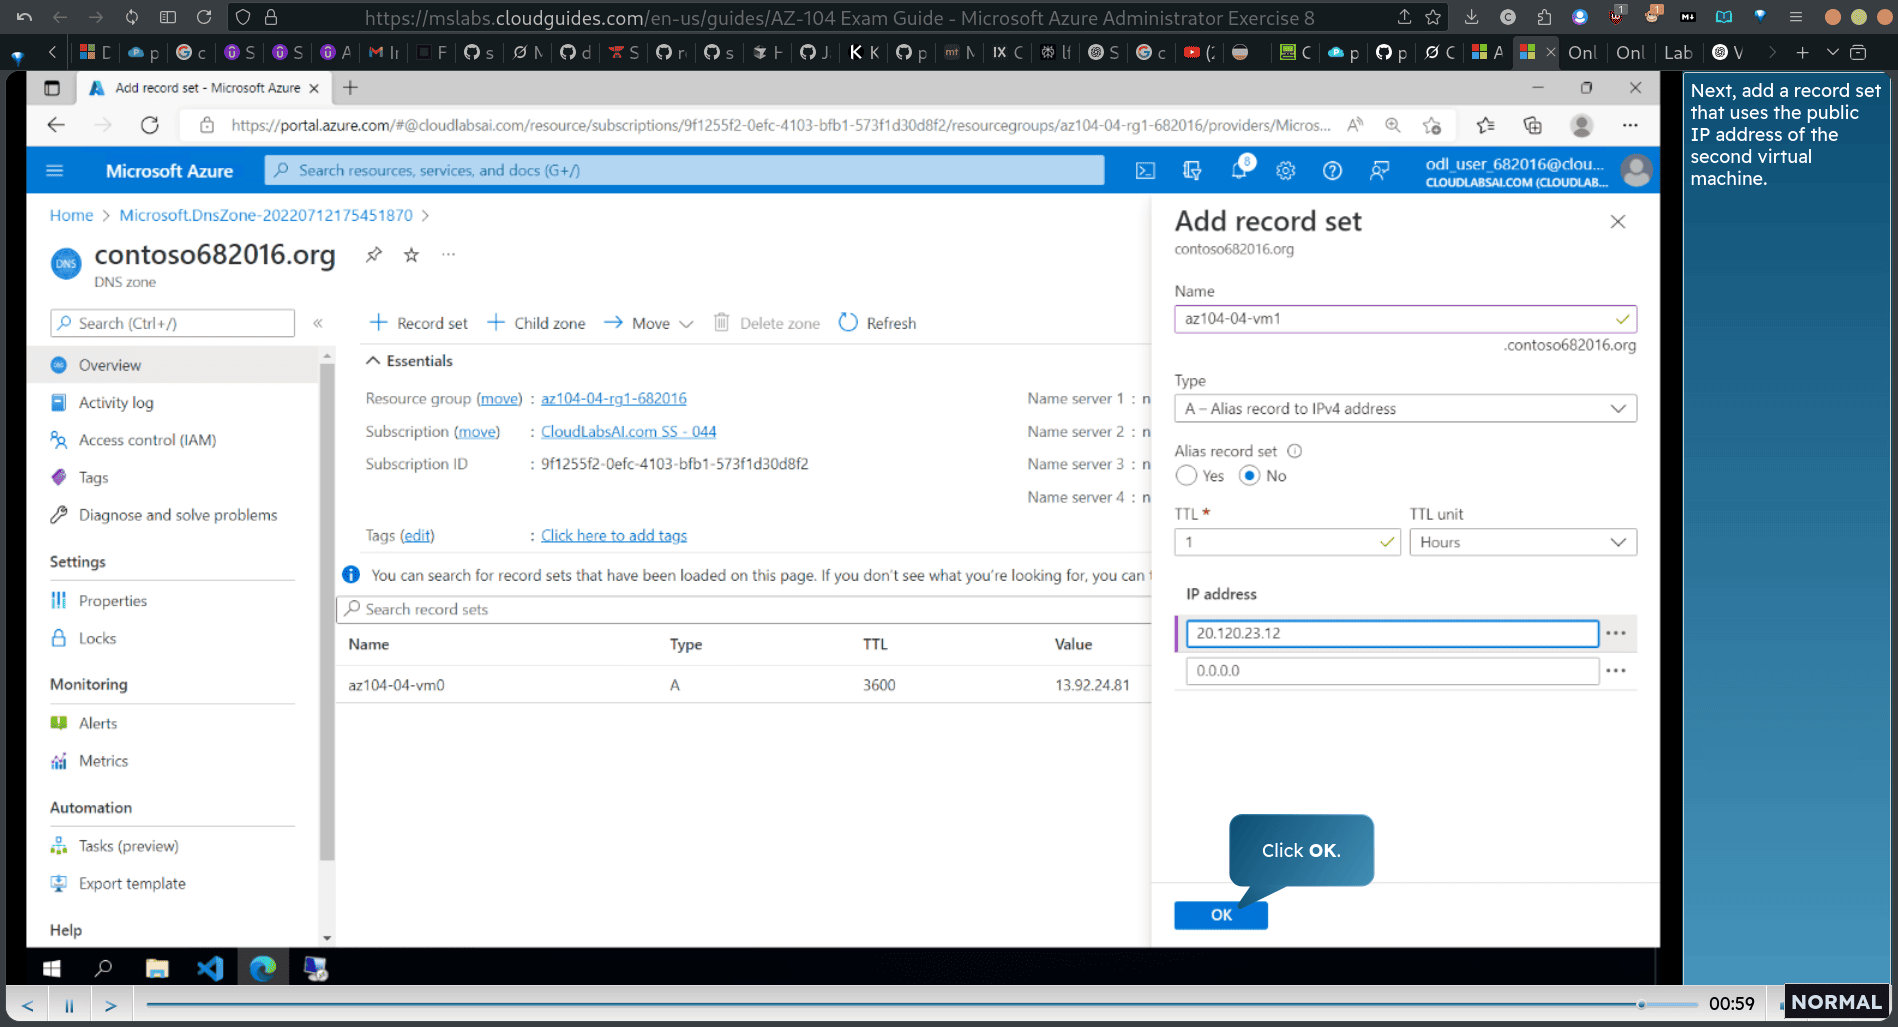Pin contoso682016.org to dashboard
This screenshot has height=1027, width=1898.
pyautogui.click(x=374, y=254)
